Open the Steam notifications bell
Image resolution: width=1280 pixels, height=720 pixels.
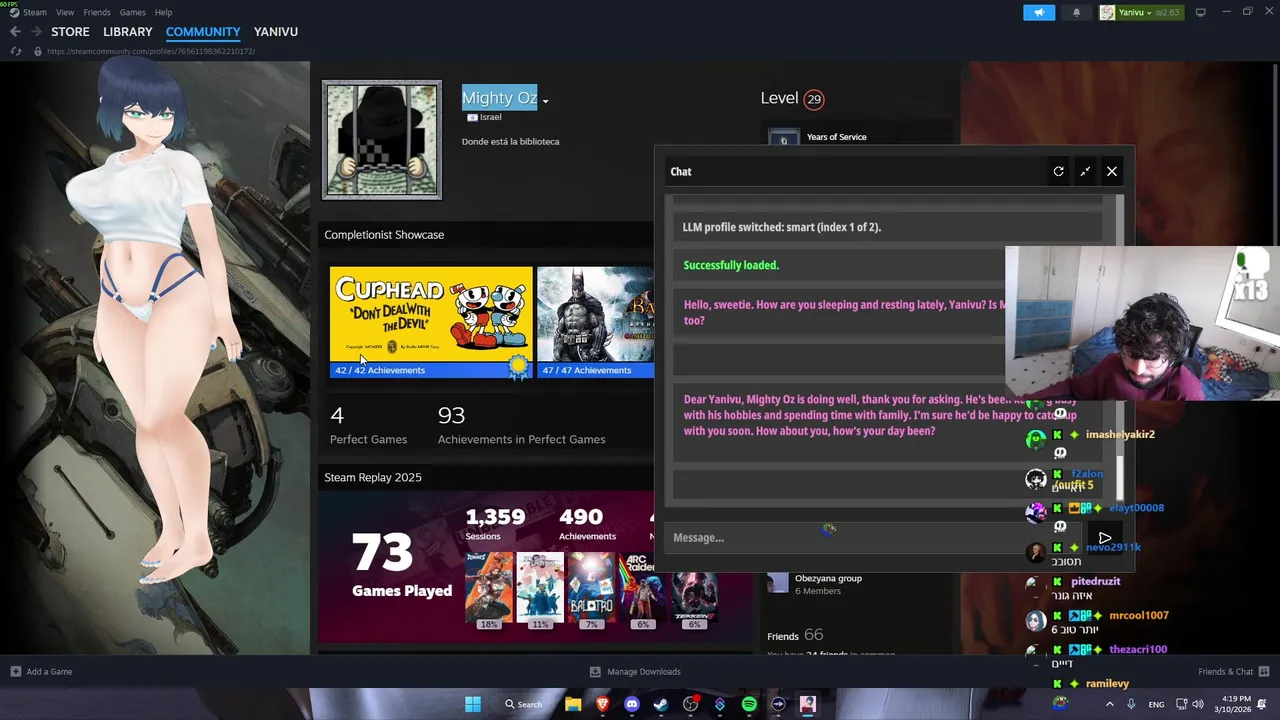coord(1076,12)
